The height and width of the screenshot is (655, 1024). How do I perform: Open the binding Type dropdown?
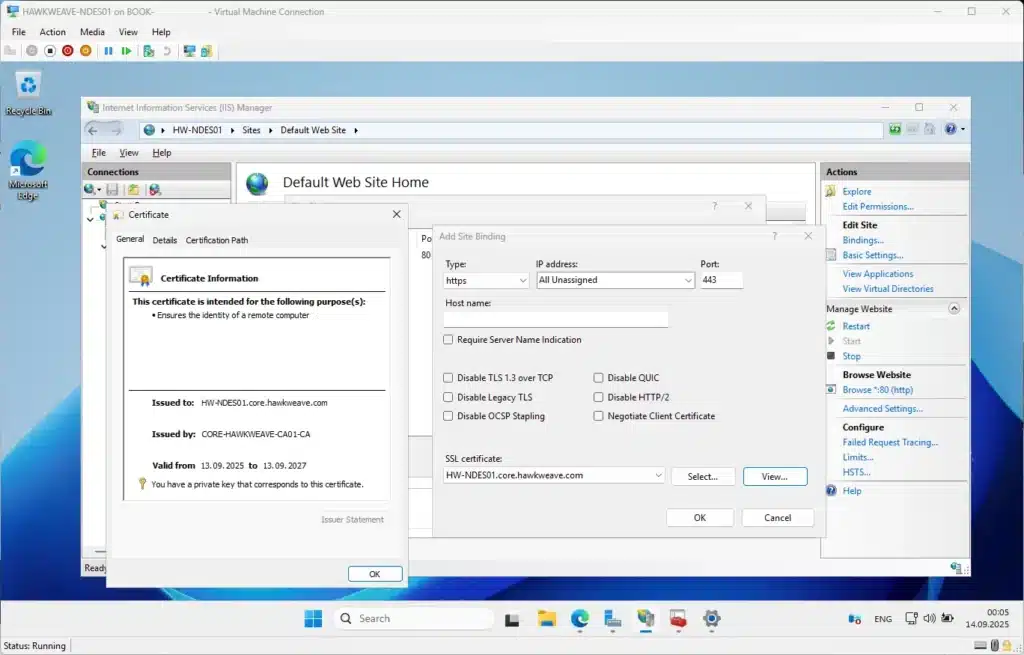pyautogui.click(x=485, y=281)
